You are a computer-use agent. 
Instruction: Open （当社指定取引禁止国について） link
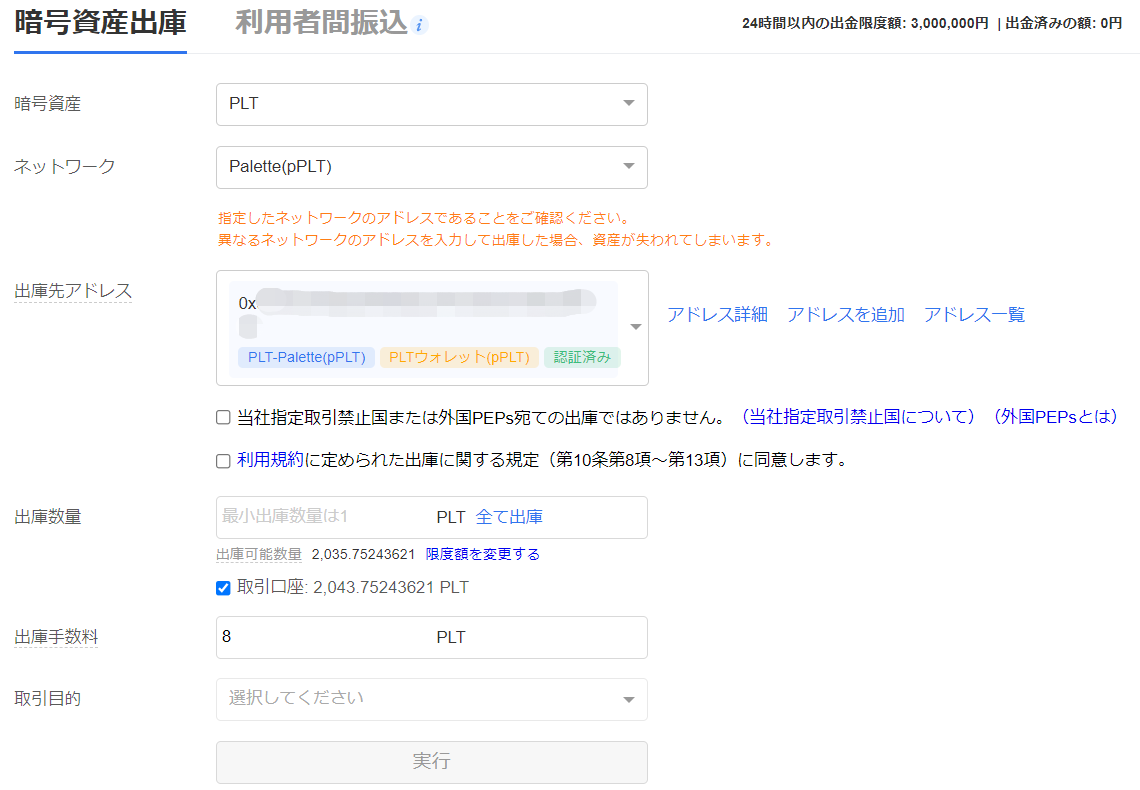[857, 417]
